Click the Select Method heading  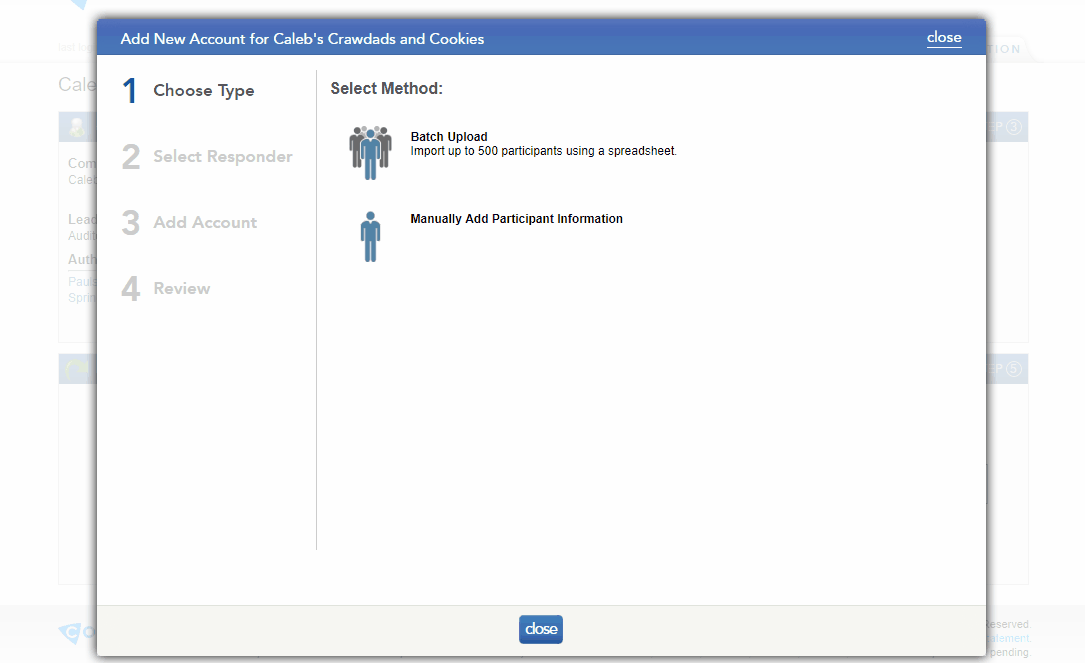pyautogui.click(x=386, y=88)
